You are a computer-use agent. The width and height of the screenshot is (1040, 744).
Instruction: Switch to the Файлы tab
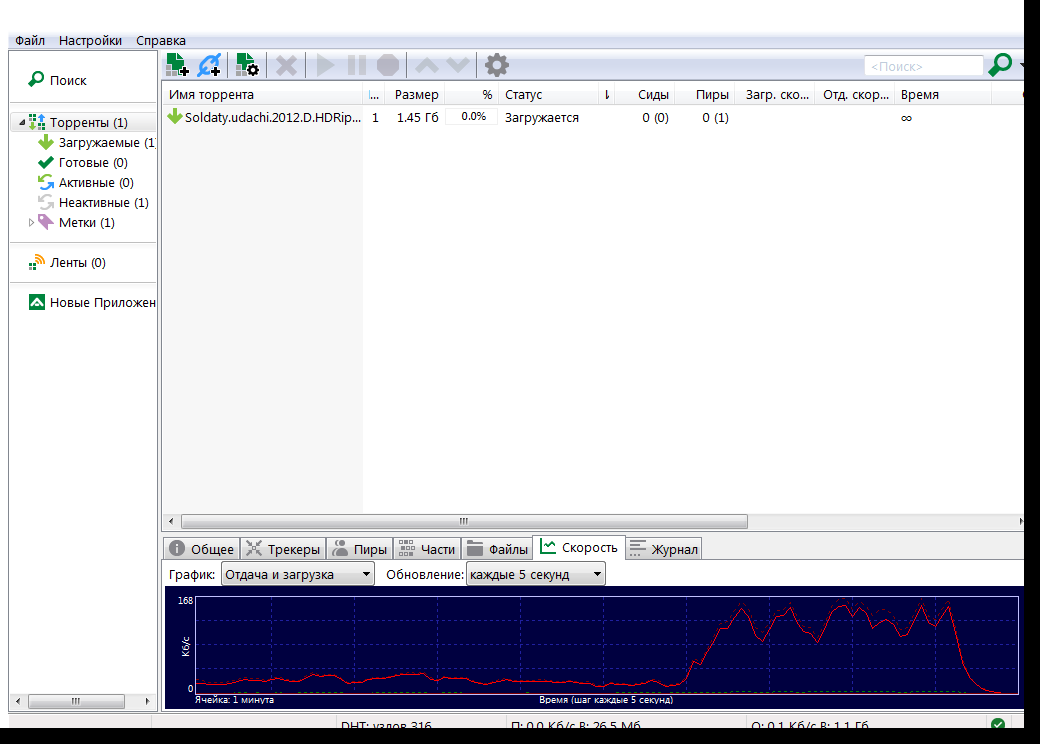[497, 549]
